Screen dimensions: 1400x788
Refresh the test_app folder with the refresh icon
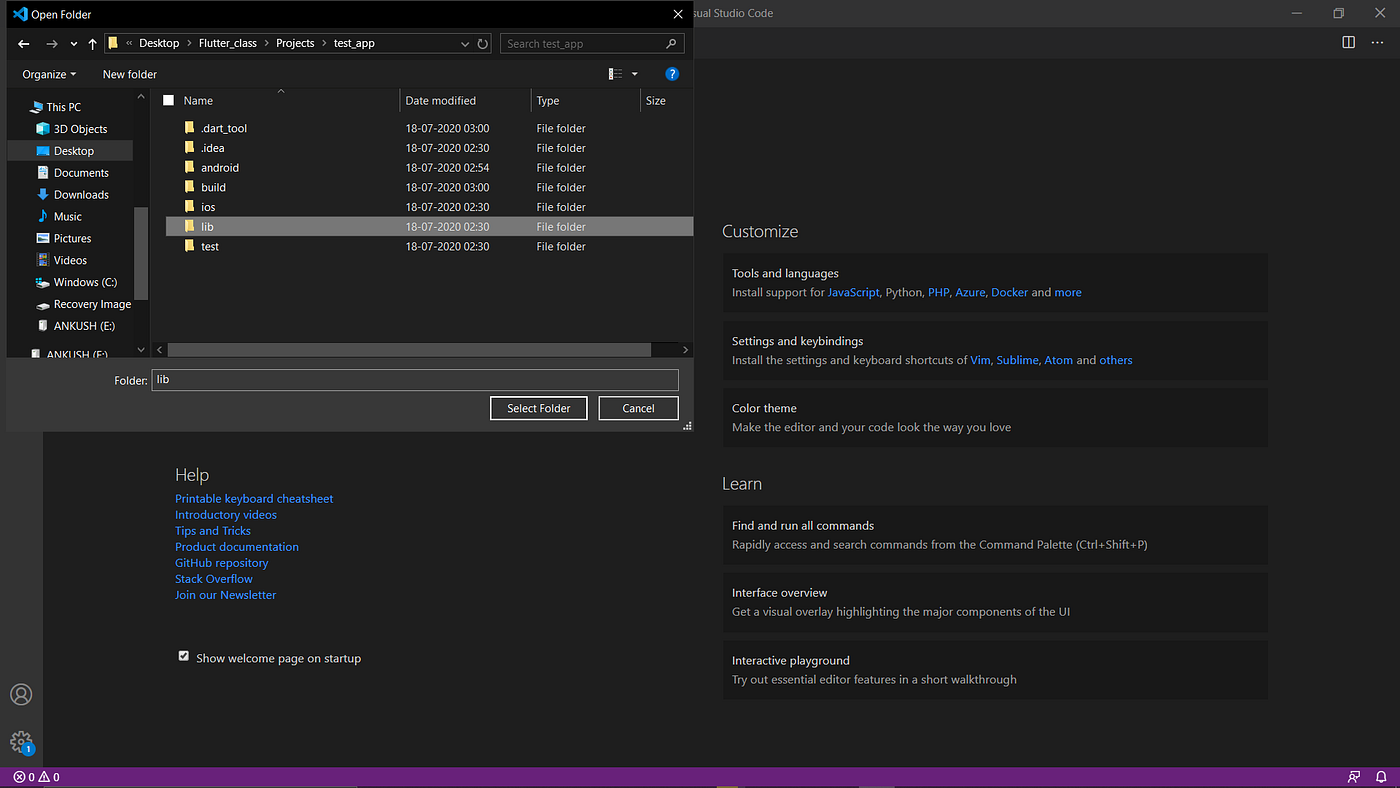click(482, 43)
